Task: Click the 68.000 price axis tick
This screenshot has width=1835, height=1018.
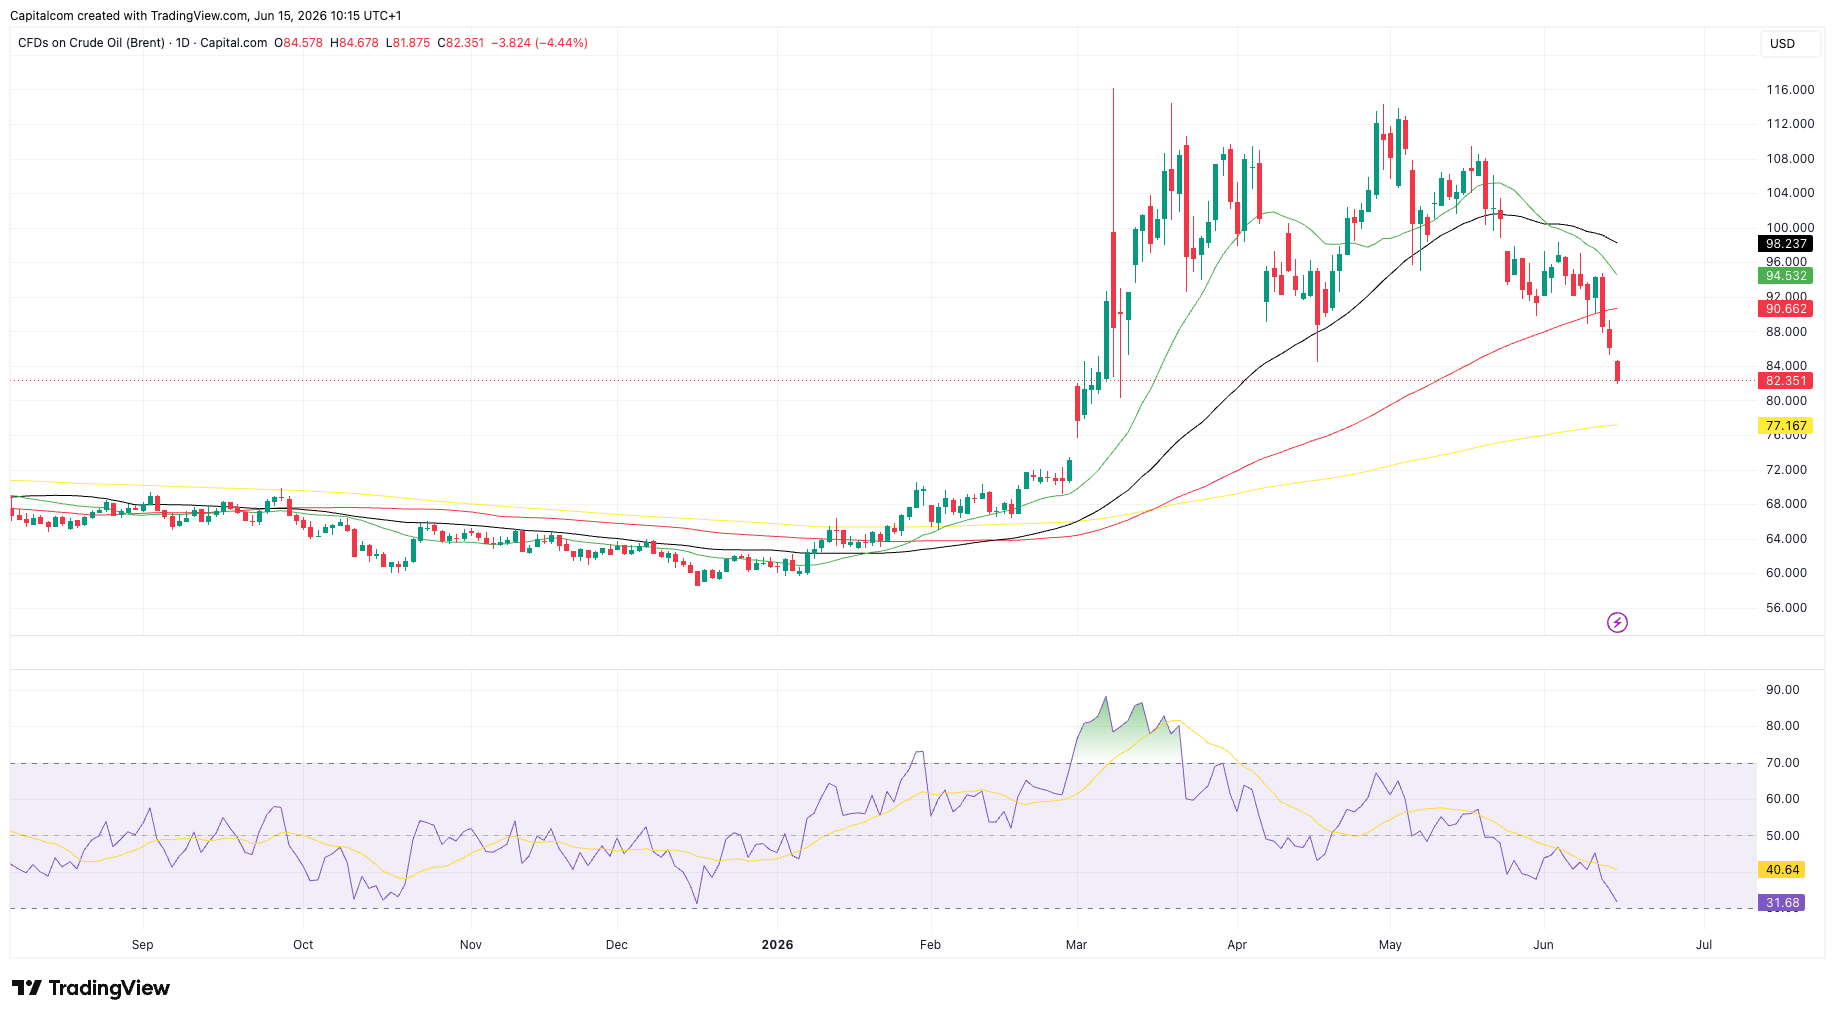Action: [1786, 504]
